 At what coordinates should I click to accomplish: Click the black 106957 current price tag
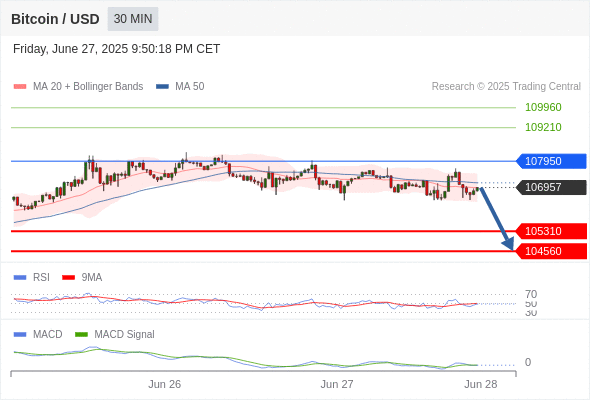pos(551,187)
